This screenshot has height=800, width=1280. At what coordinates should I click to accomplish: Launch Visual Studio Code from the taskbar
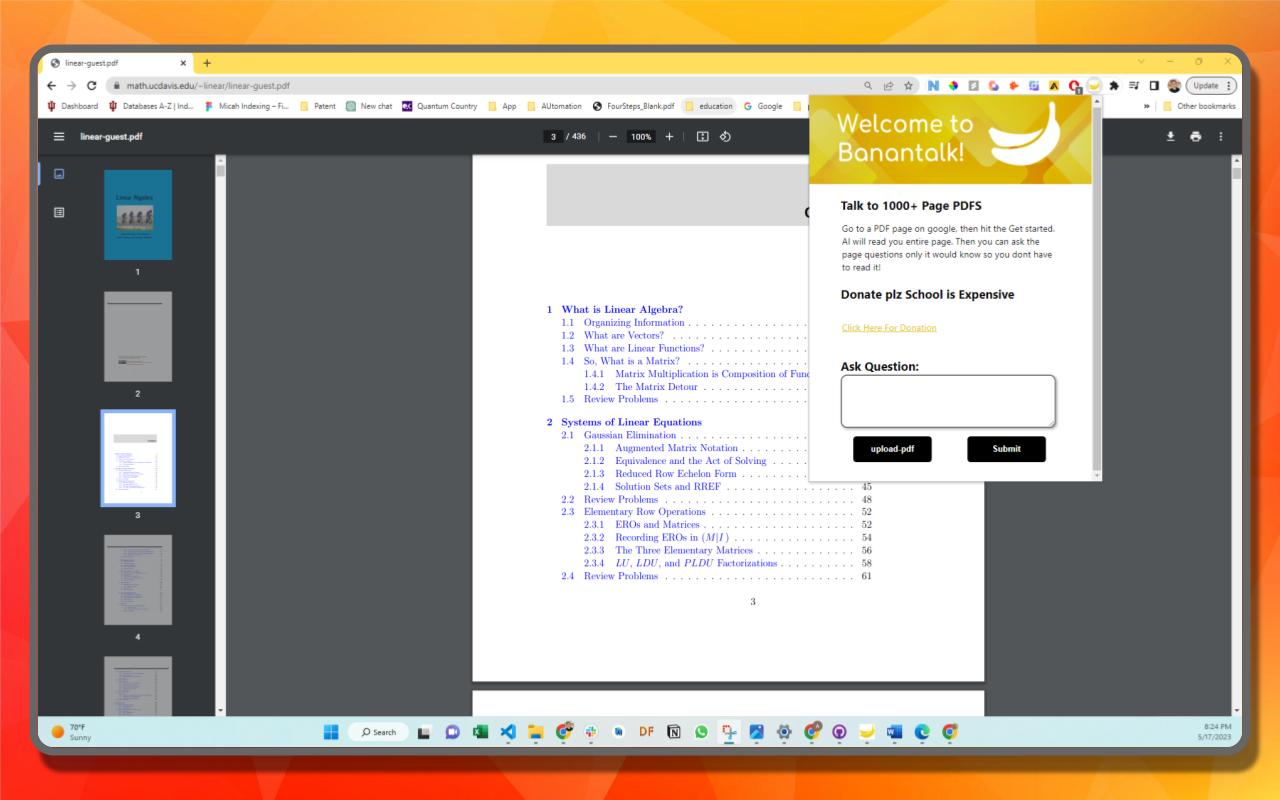tap(508, 731)
